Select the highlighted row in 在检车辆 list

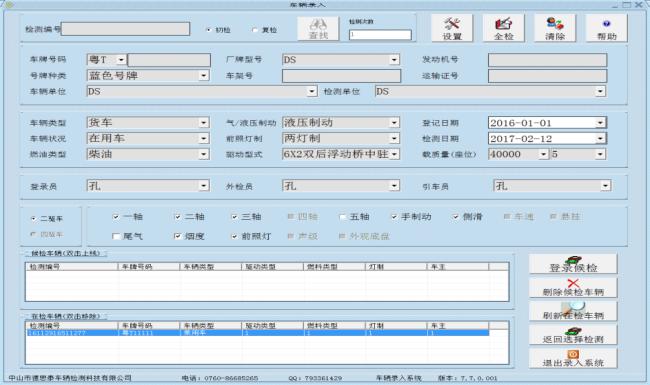(257, 333)
